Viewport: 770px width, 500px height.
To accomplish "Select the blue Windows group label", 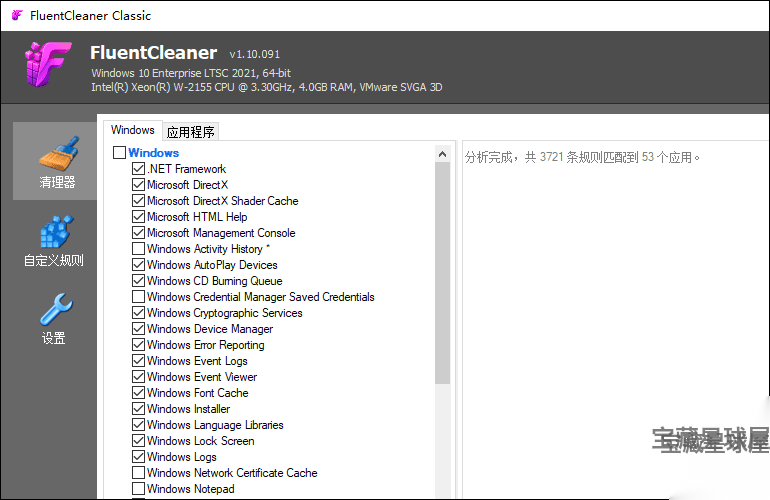I will point(154,153).
